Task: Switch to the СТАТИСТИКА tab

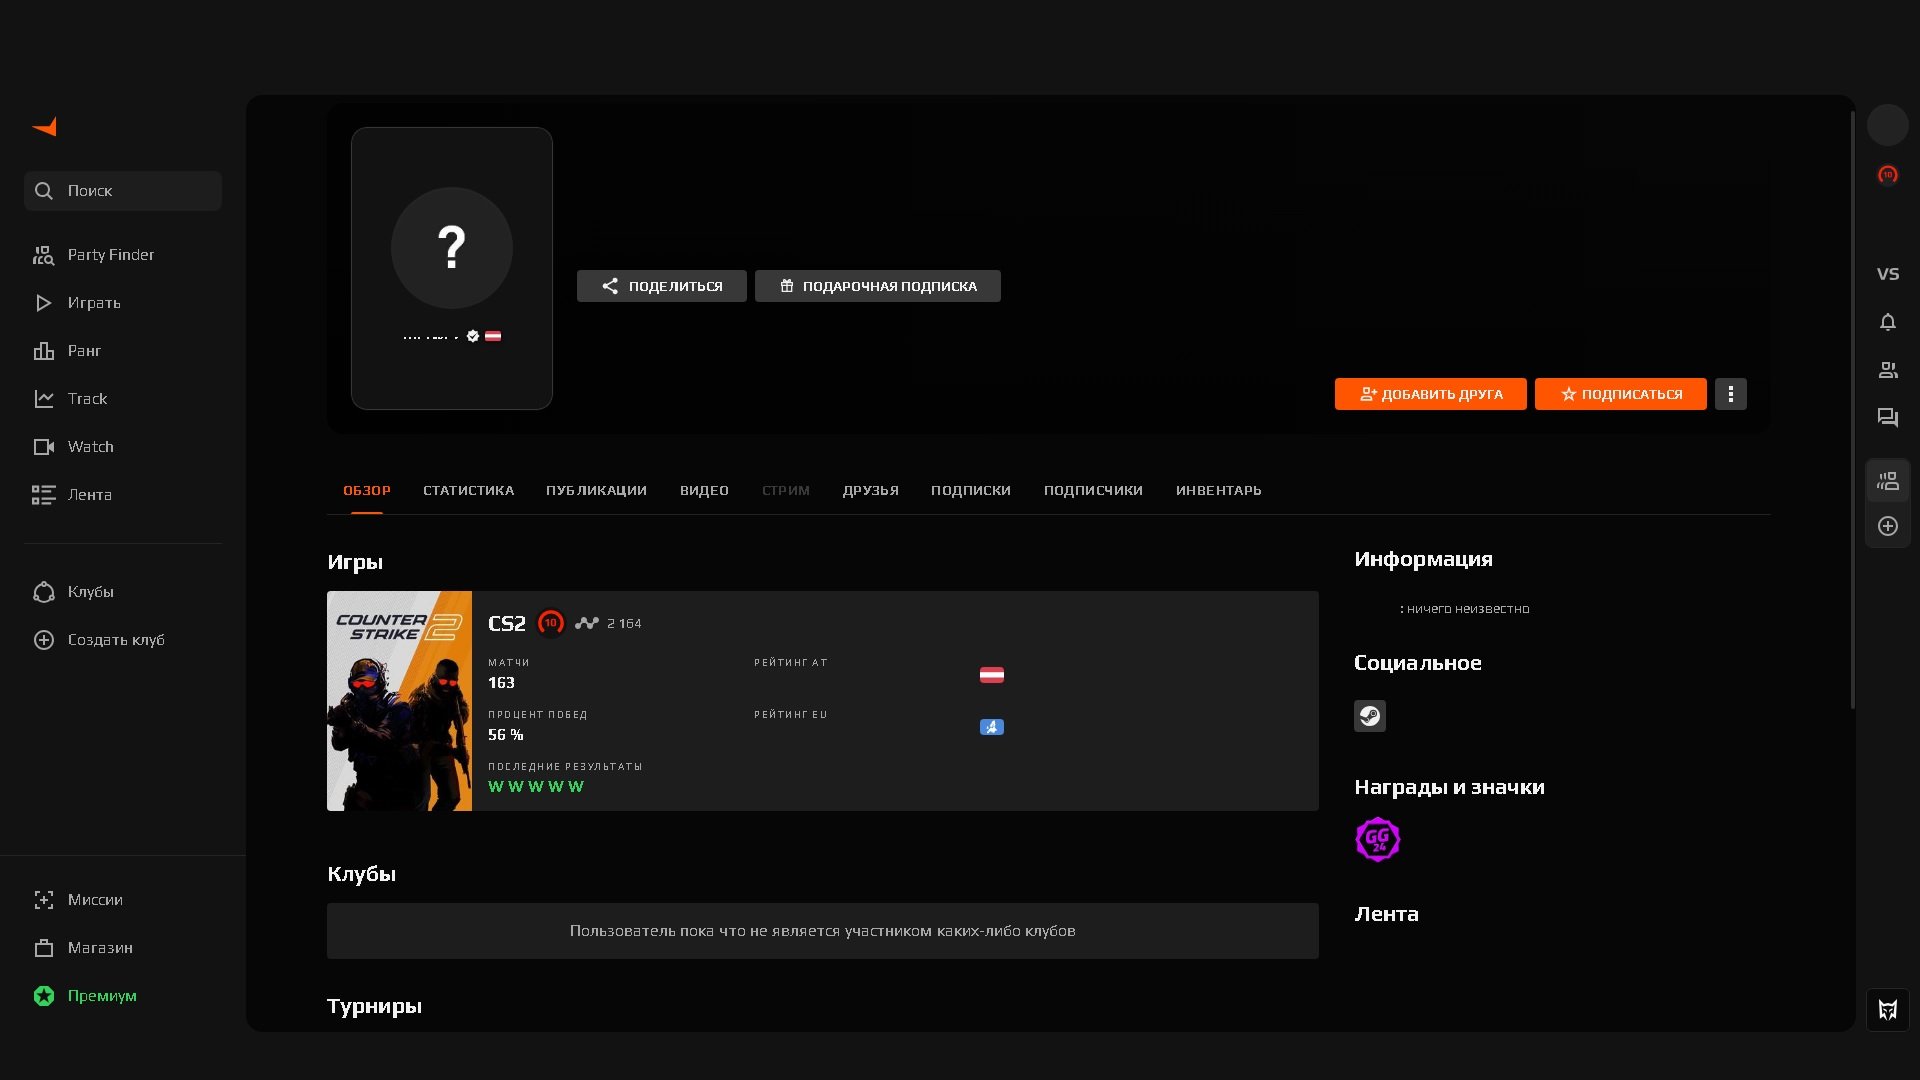Action: click(468, 491)
